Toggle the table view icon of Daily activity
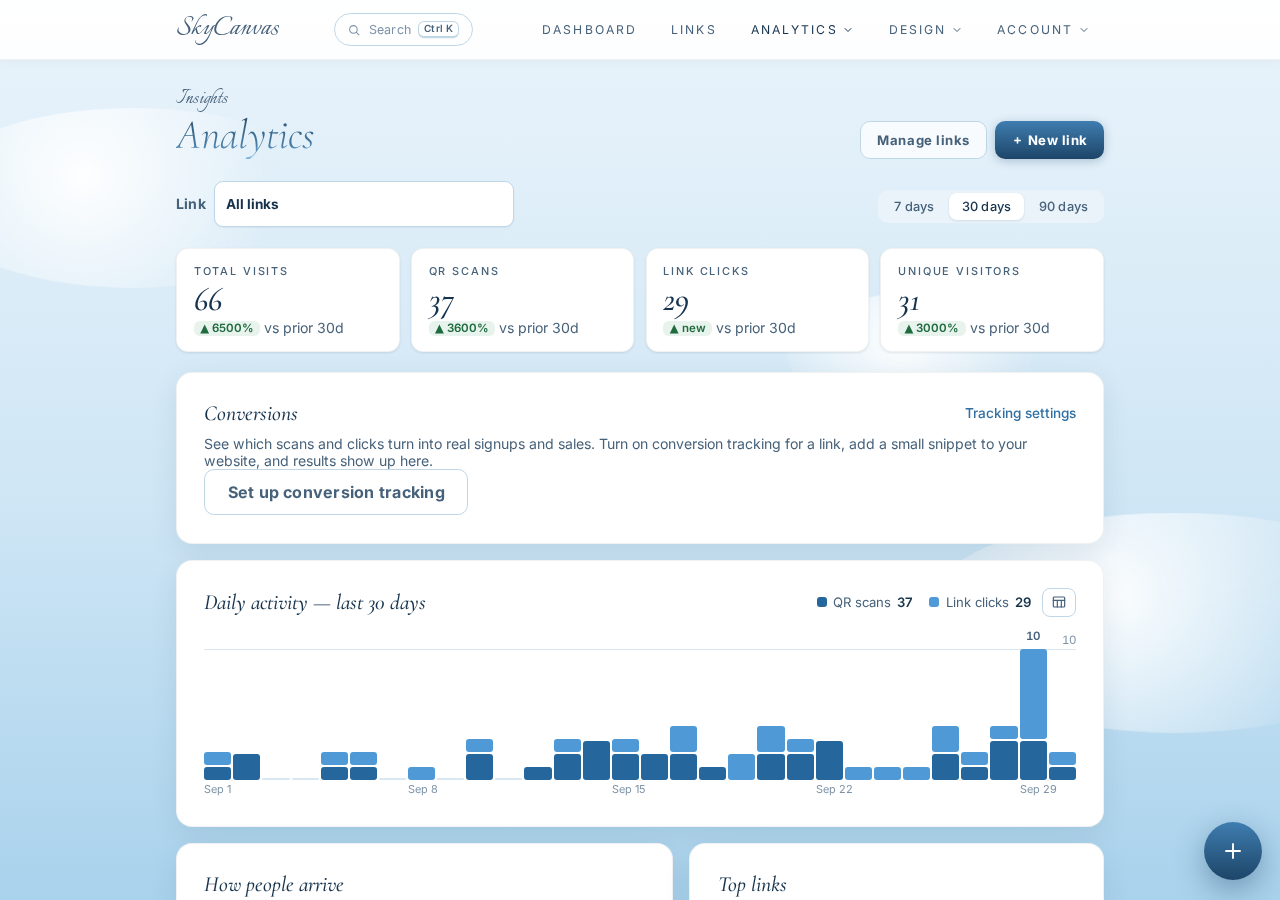 [x=1059, y=602]
